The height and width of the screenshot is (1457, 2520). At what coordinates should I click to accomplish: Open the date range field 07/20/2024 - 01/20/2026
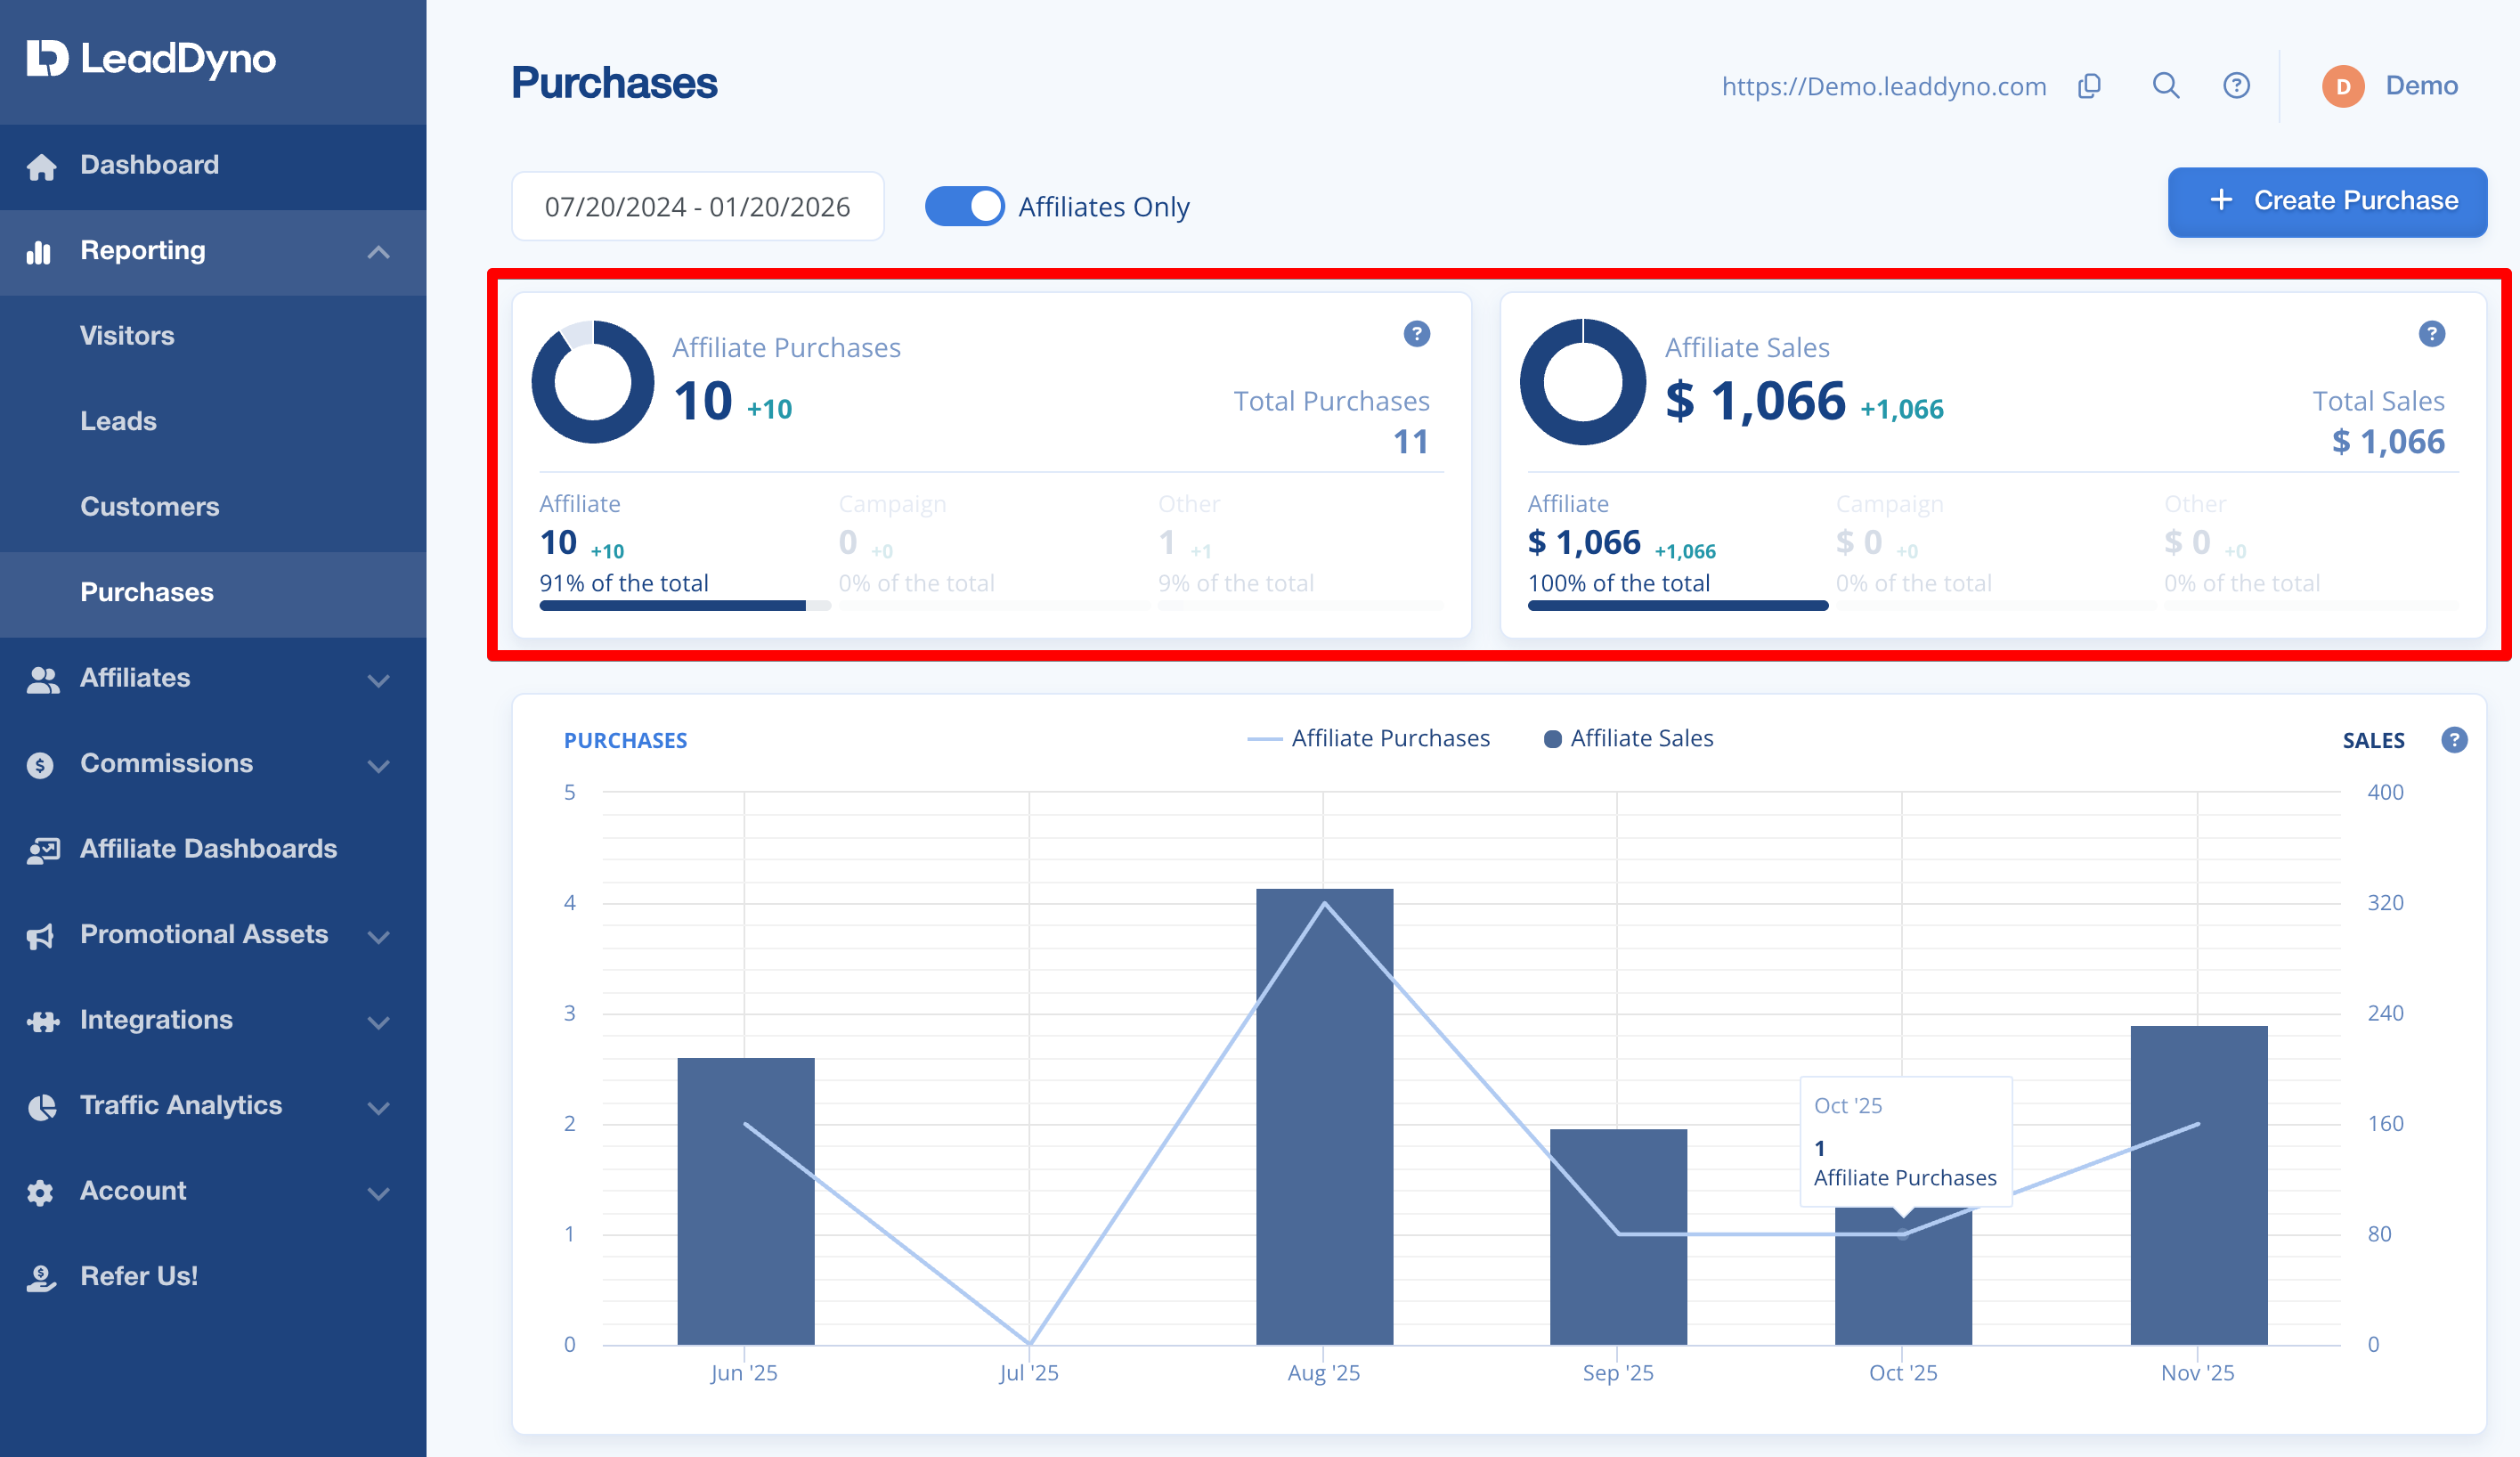[697, 206]
